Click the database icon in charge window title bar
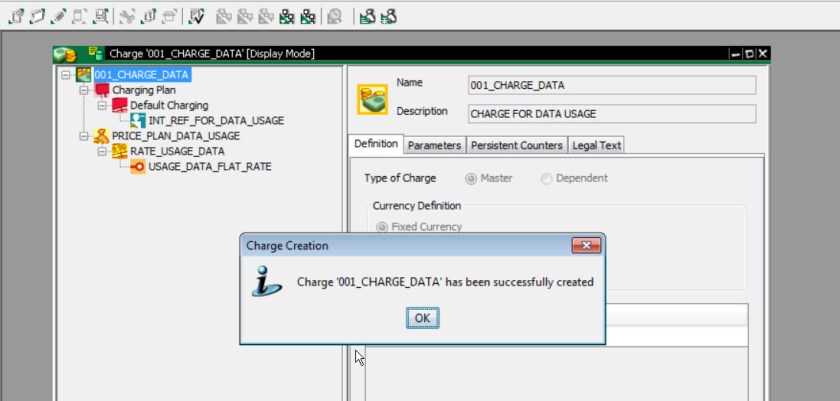The image size is (840, 401). coord(95,53)
